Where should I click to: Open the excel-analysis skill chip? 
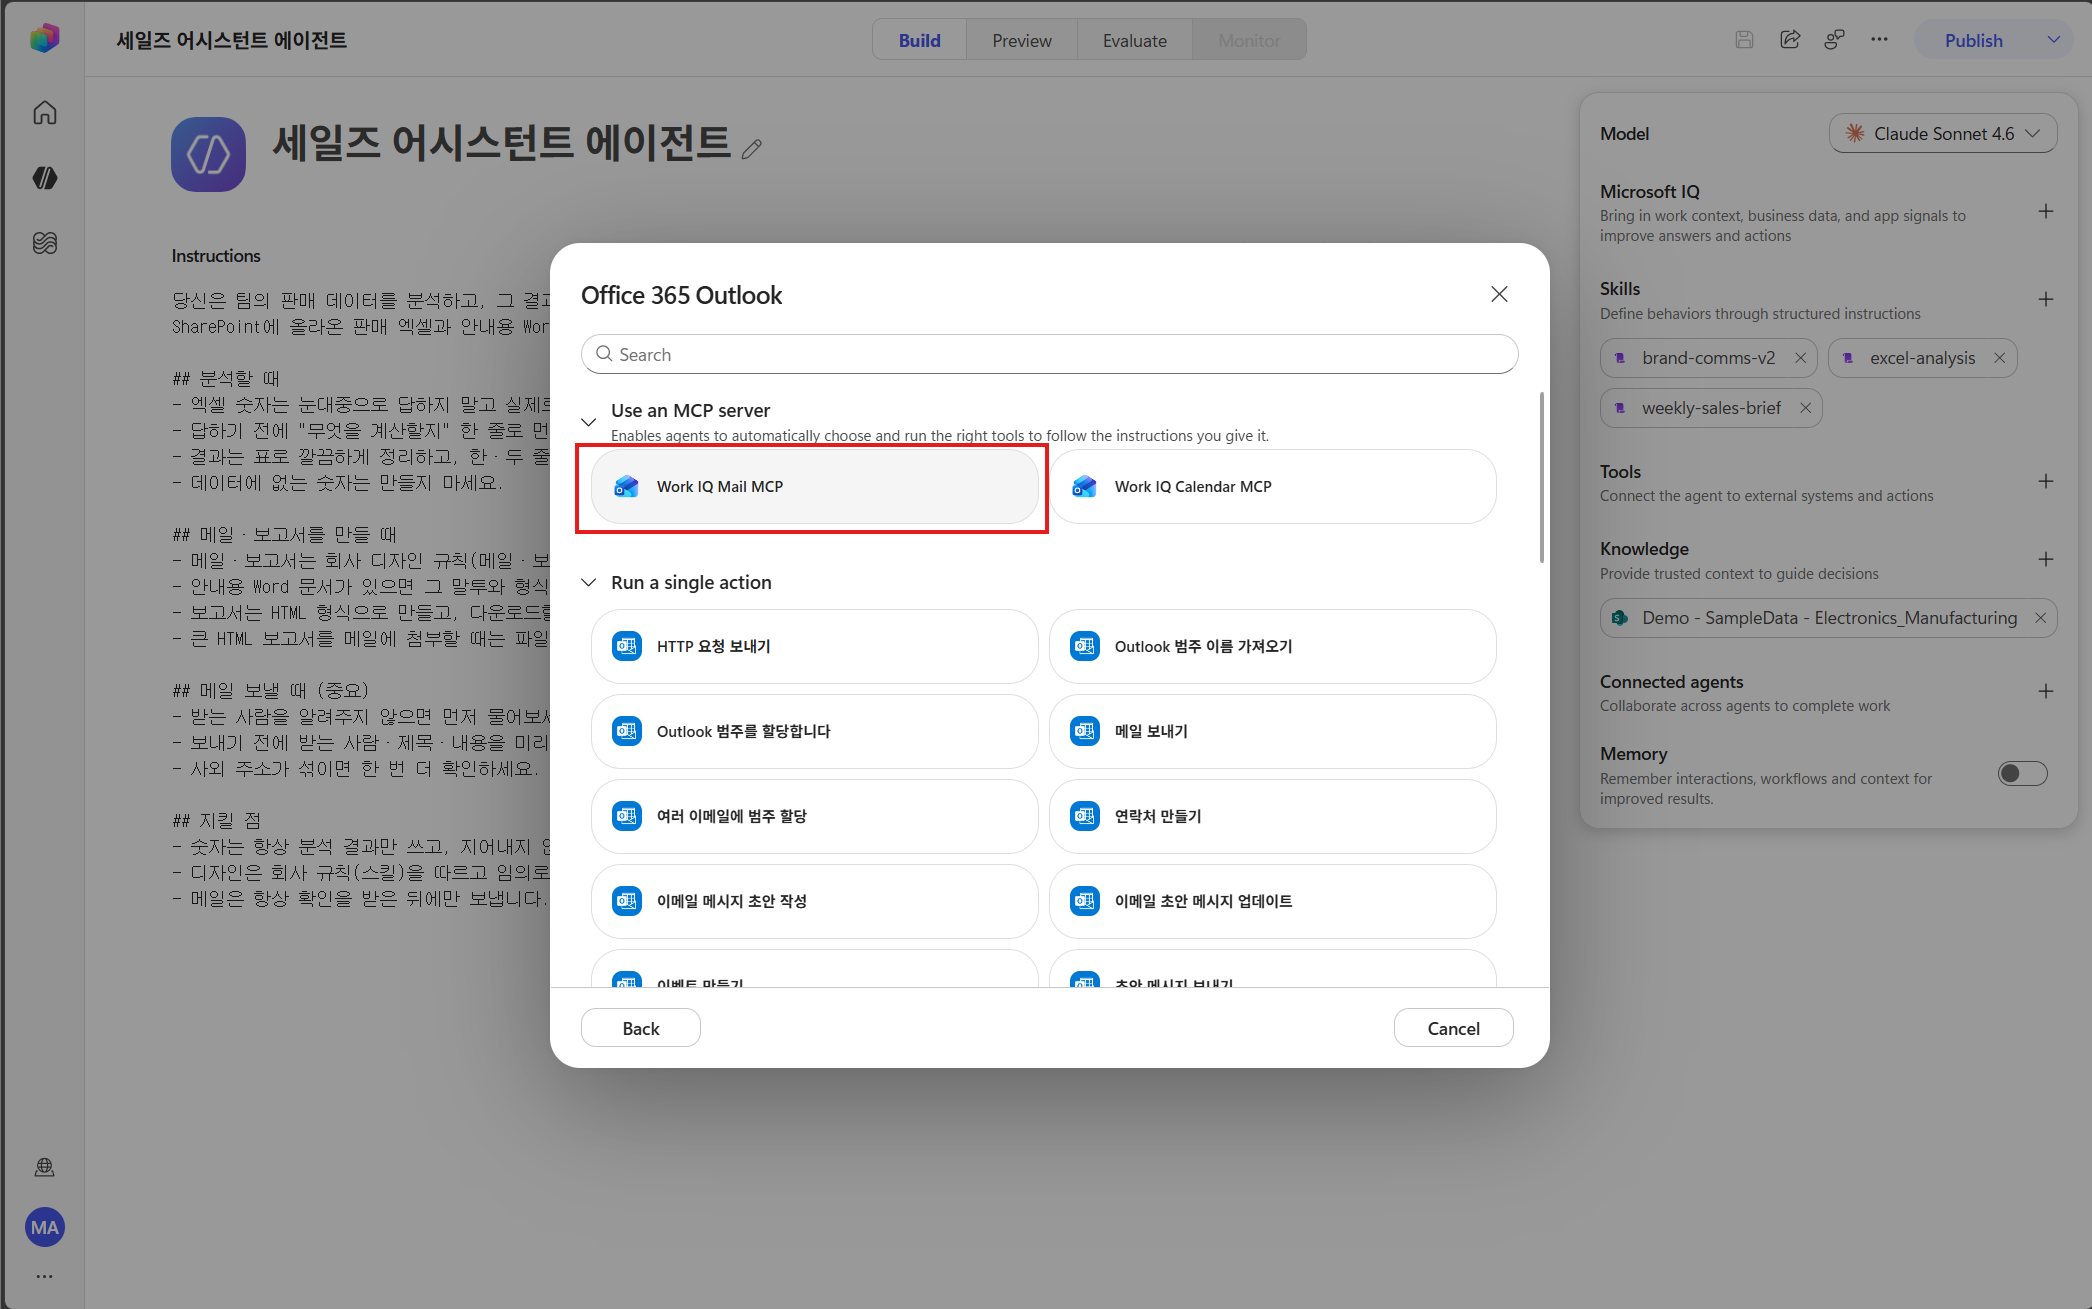coord(1922,358)
